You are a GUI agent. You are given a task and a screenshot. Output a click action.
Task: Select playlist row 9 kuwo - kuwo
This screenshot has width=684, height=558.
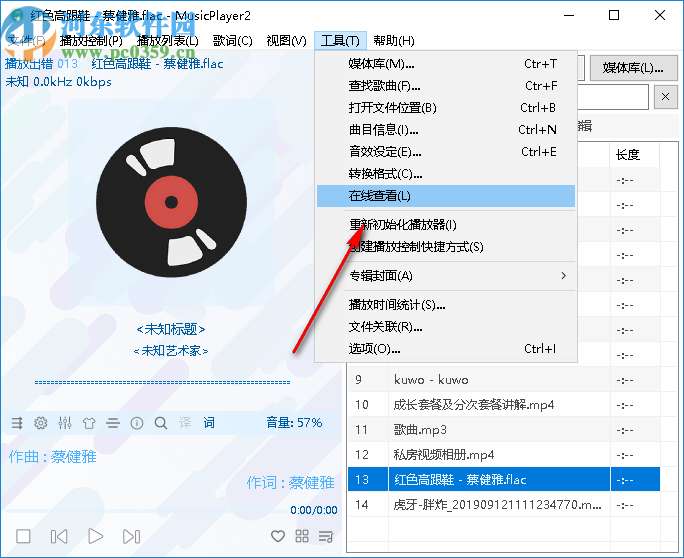tap(504, 380)
